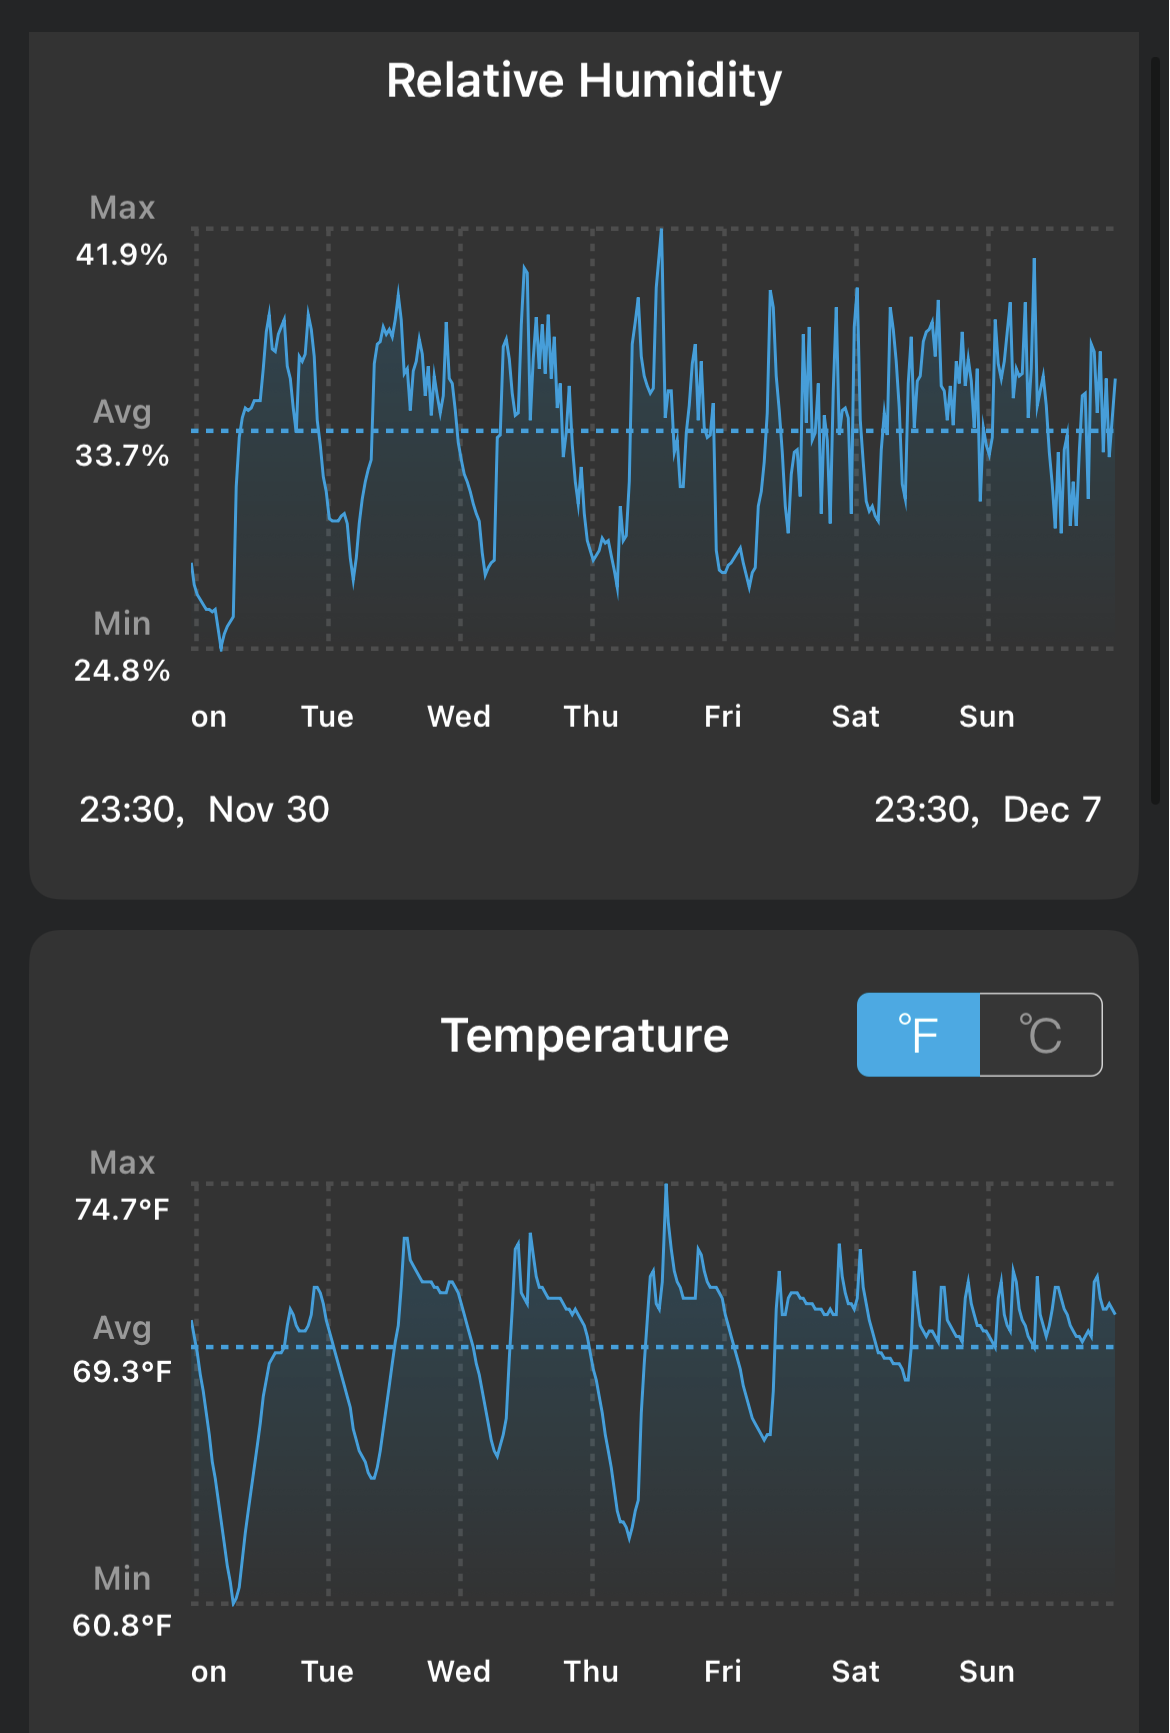The width and height of the screenshot is (1170, 1733).
Task: Choose Fri on the temperature chart axis
Action: (x=723, y=1671)
